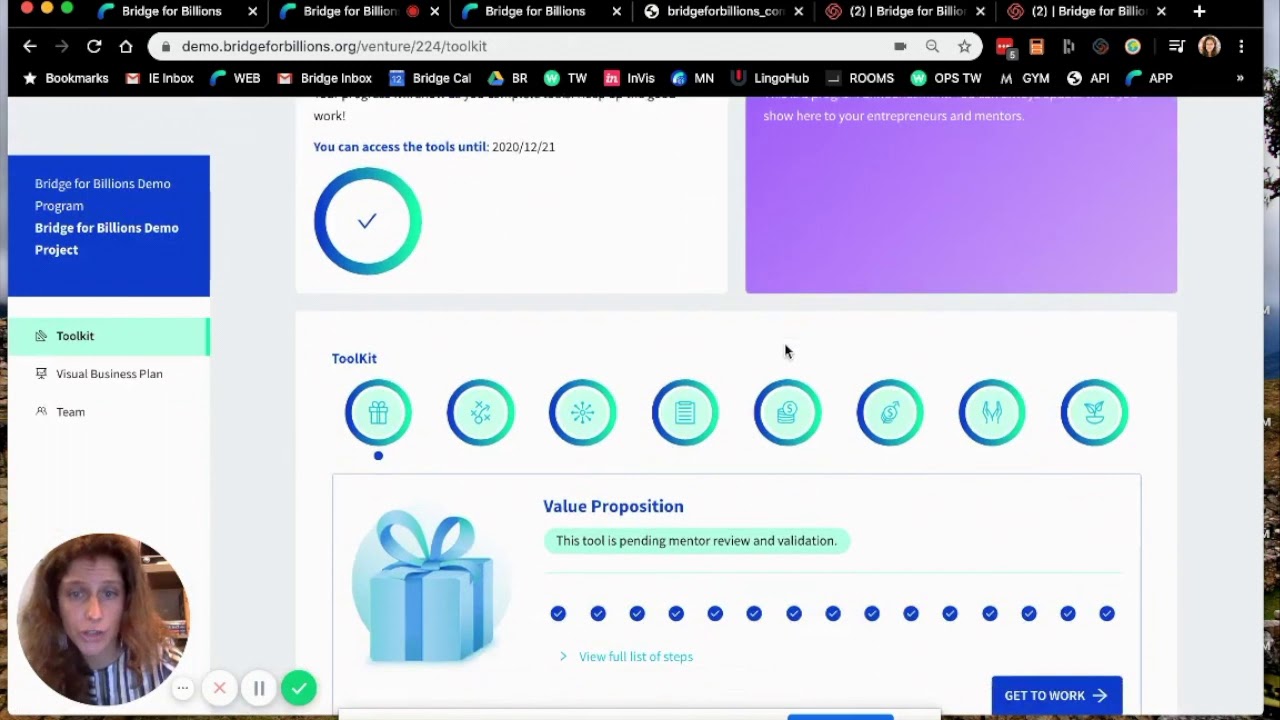Click the last step checkmark of Value Proposition

coord(1107,613)
